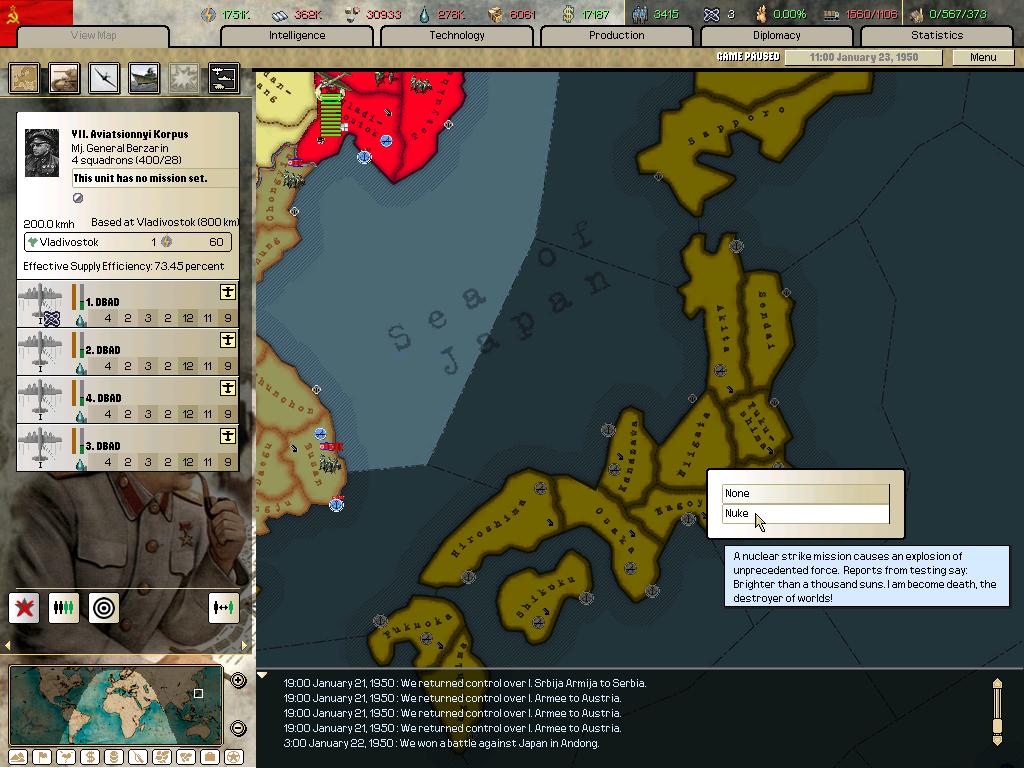Go to the Statistics tab

coord(936,35)
